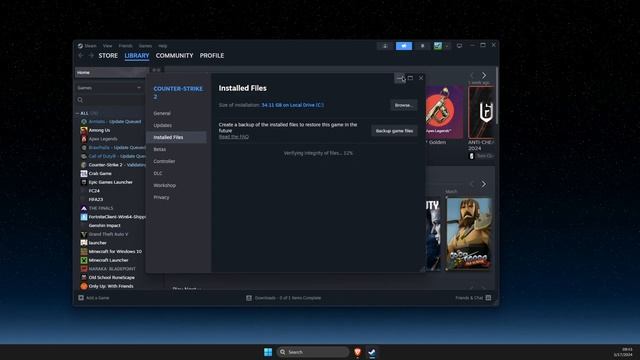Switch to the COMMUNITY tab
640x360 pixels.
[x=174, y=56]
